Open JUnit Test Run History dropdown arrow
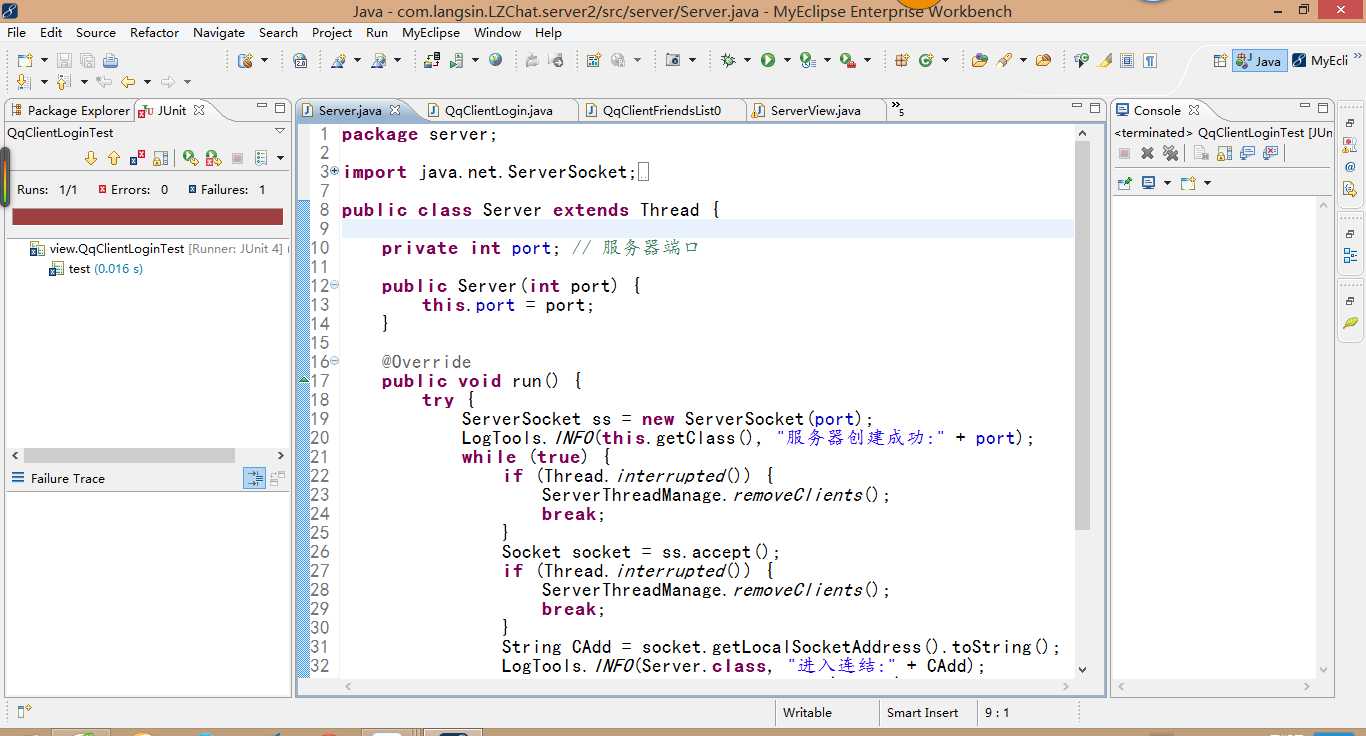 pos(280,158)
